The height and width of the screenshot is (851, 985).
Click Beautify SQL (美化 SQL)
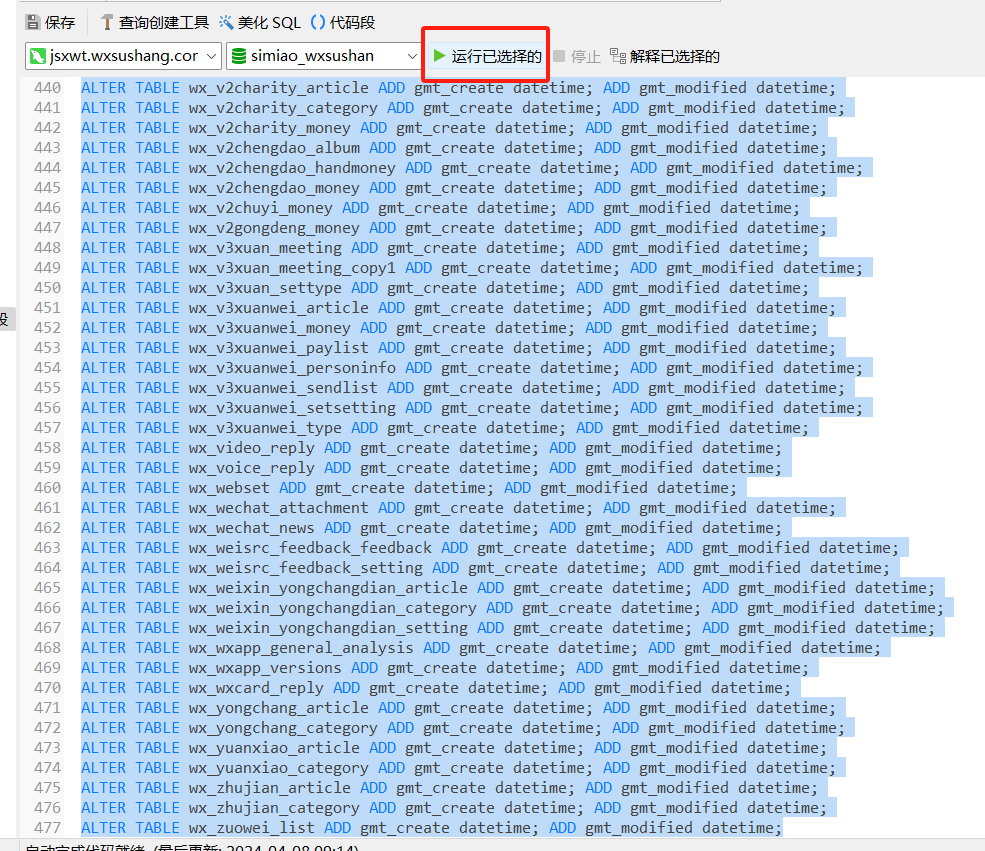pos(259,23)
